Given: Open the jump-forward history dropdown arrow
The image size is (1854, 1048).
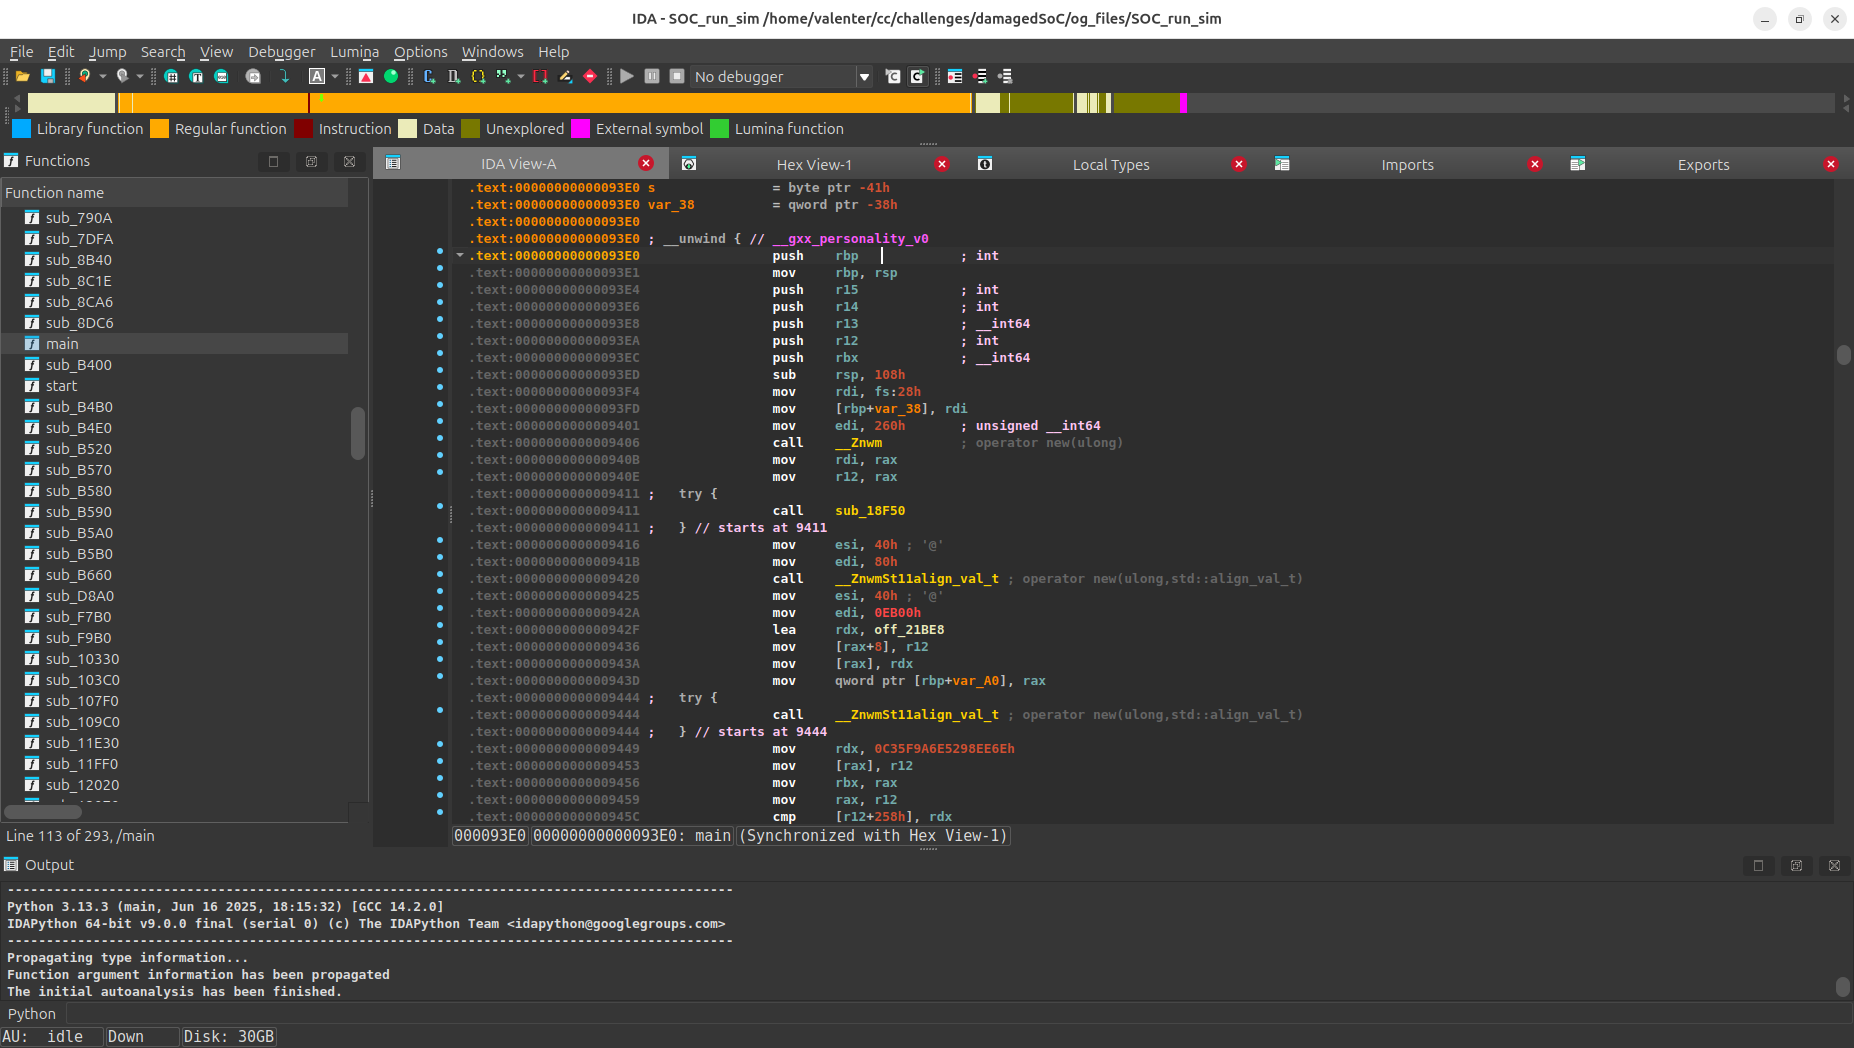Looking at the screenshot, I should point(140,76).
